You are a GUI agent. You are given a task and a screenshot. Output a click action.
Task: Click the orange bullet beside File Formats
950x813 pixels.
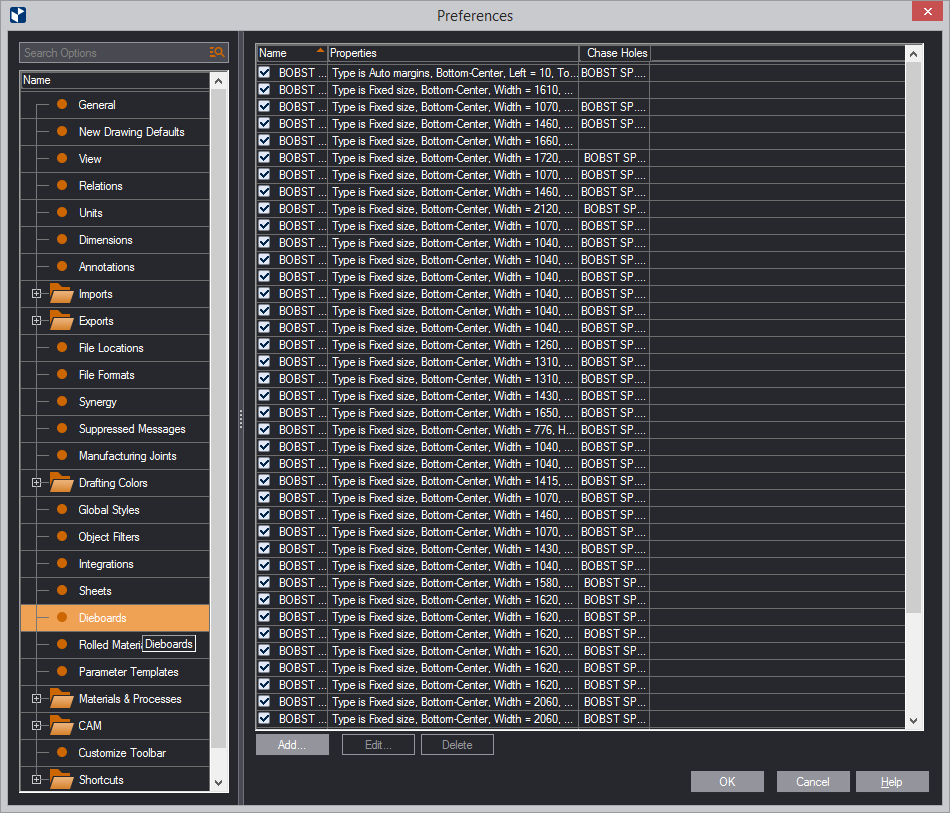(62, 374)
